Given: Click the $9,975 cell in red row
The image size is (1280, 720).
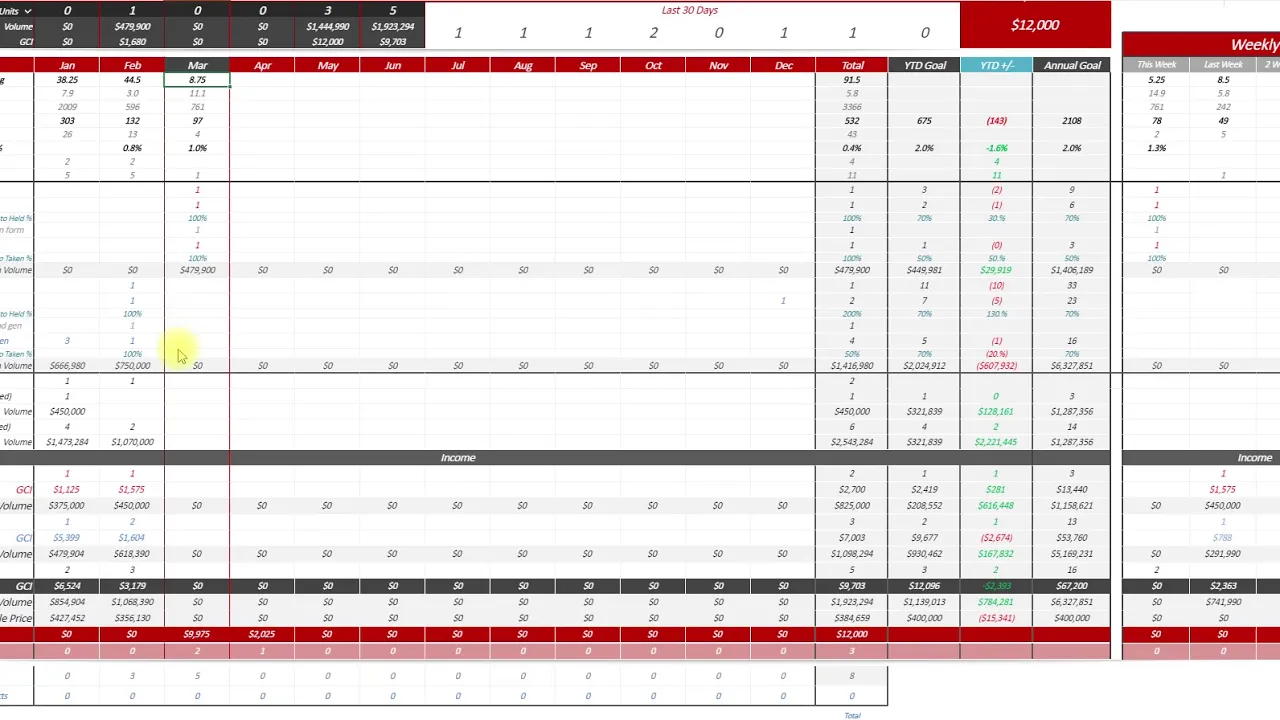Looking at the screenshot, I should tap(197, 634).
